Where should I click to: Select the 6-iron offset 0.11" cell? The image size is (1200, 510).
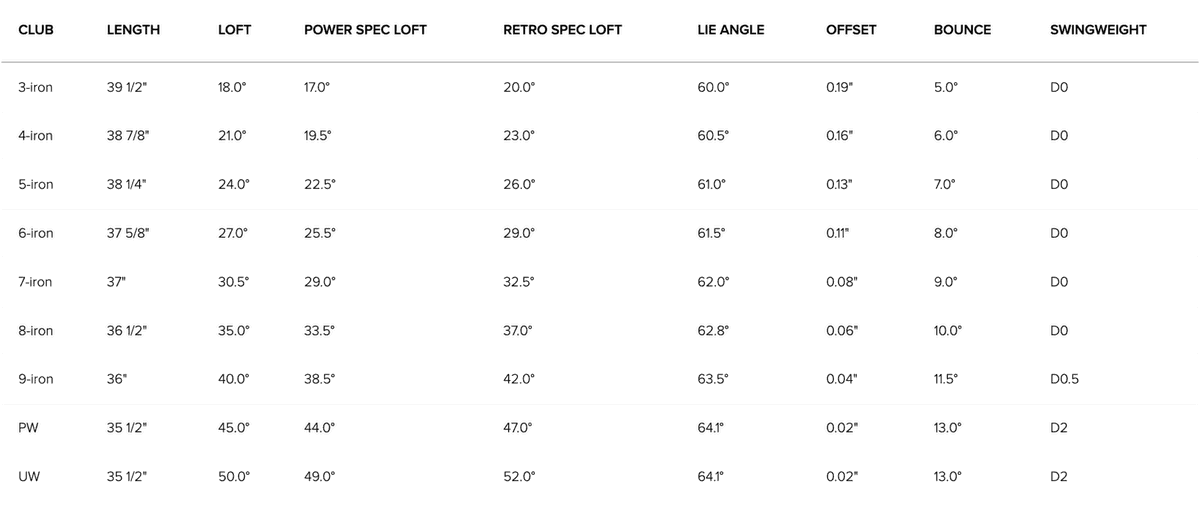coord(840,233)
